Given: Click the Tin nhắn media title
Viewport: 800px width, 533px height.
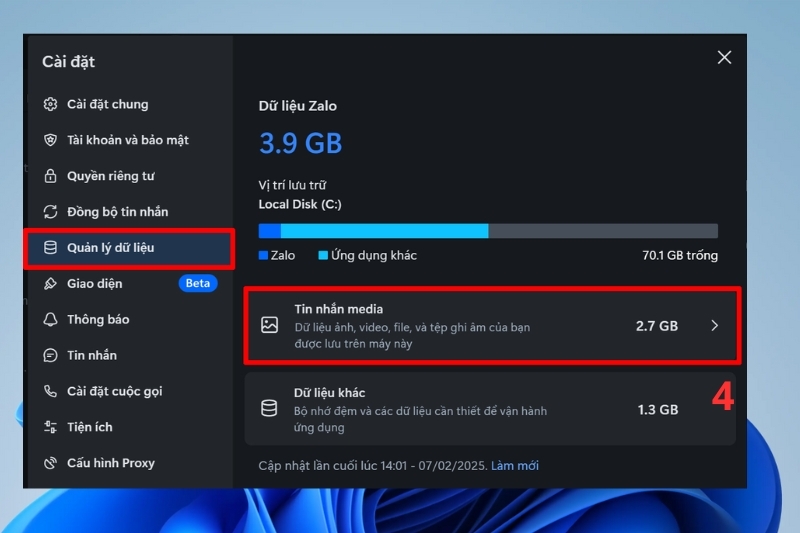Looking at the screenshot, I should [x=338, y=309].
